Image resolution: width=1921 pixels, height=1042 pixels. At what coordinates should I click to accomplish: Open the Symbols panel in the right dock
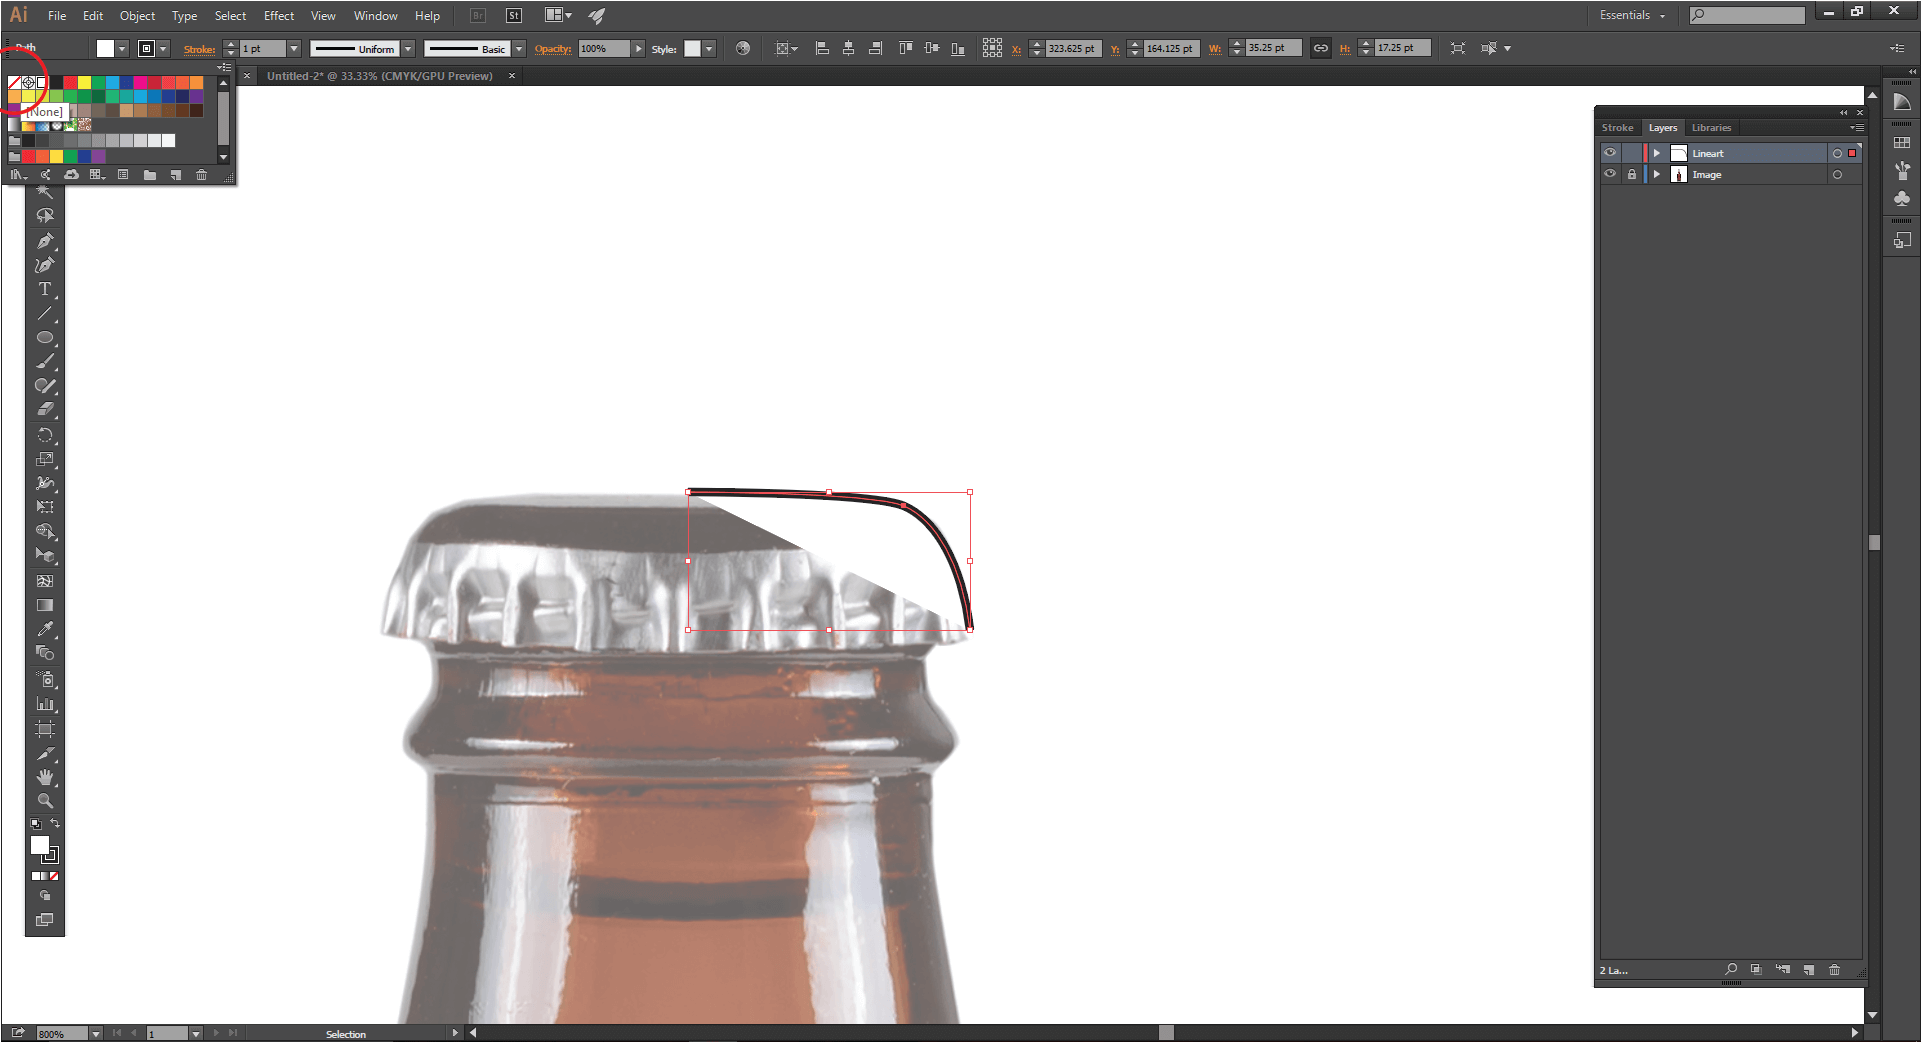(x=1903, y=199)
